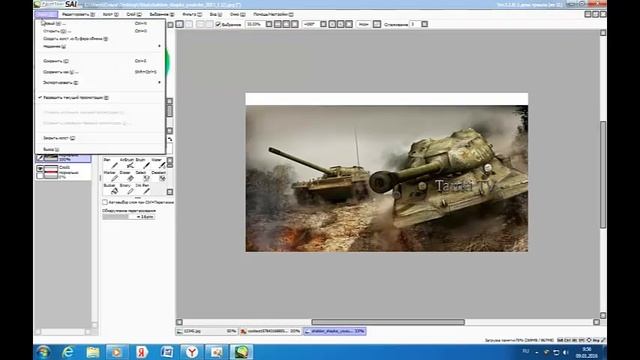Click the tool tray scroll-up arrow
The height and width of the screenshot is (360, 640).
[170, 160]
